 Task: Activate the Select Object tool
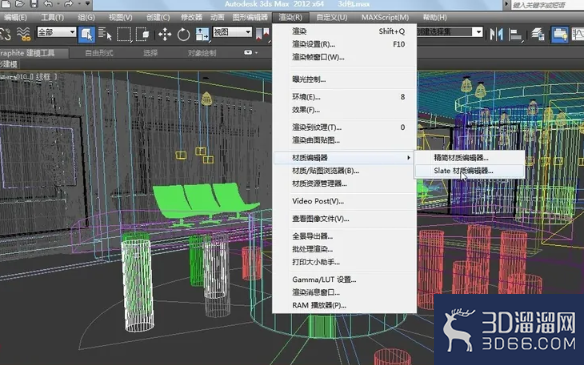point(86,34)
